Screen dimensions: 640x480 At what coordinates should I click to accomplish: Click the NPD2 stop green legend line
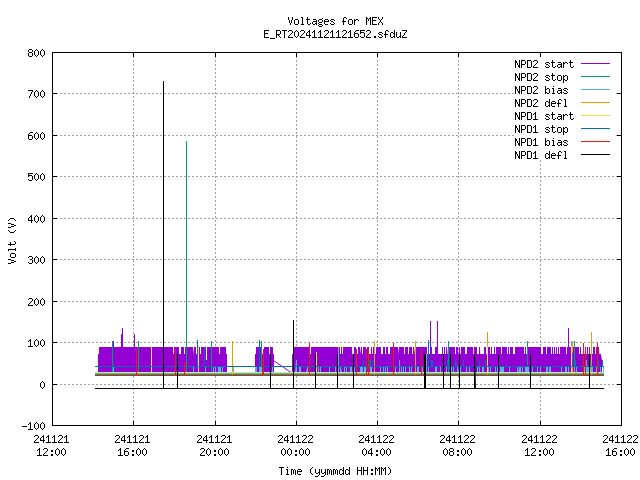click(x=595, y=76)
